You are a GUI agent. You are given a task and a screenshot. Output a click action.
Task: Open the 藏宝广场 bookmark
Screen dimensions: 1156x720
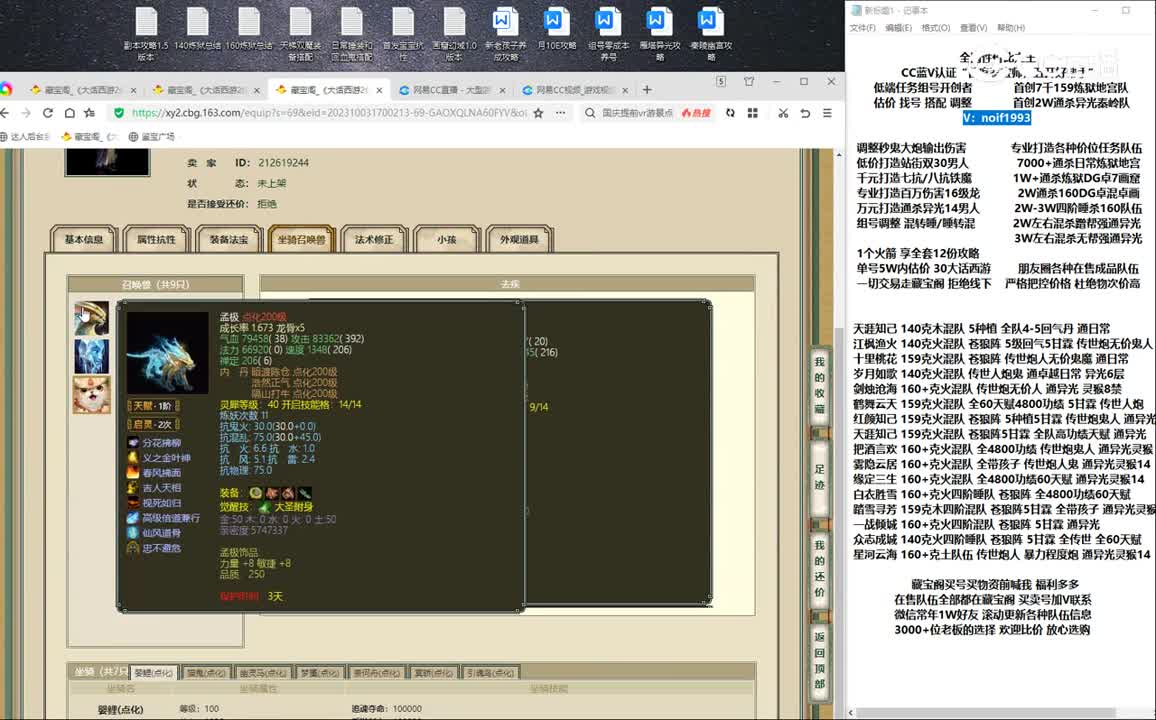click(x=152, y=136)
